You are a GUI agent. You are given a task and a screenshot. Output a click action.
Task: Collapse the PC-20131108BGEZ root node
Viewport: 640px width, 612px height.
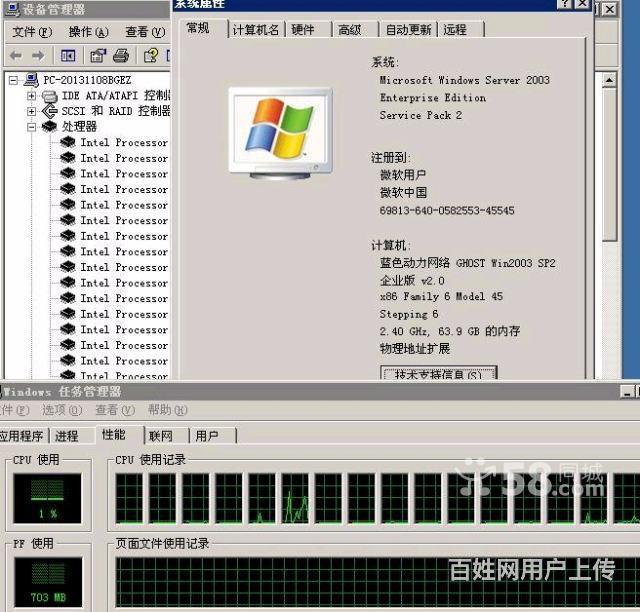click(13, 80)
